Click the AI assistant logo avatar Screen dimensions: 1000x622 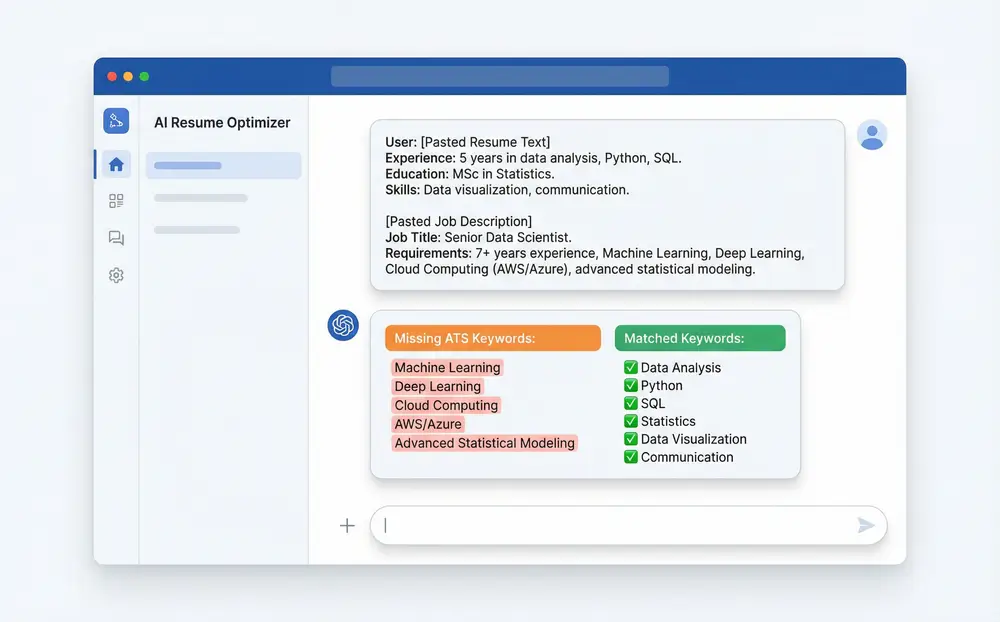tap(343, 325)
